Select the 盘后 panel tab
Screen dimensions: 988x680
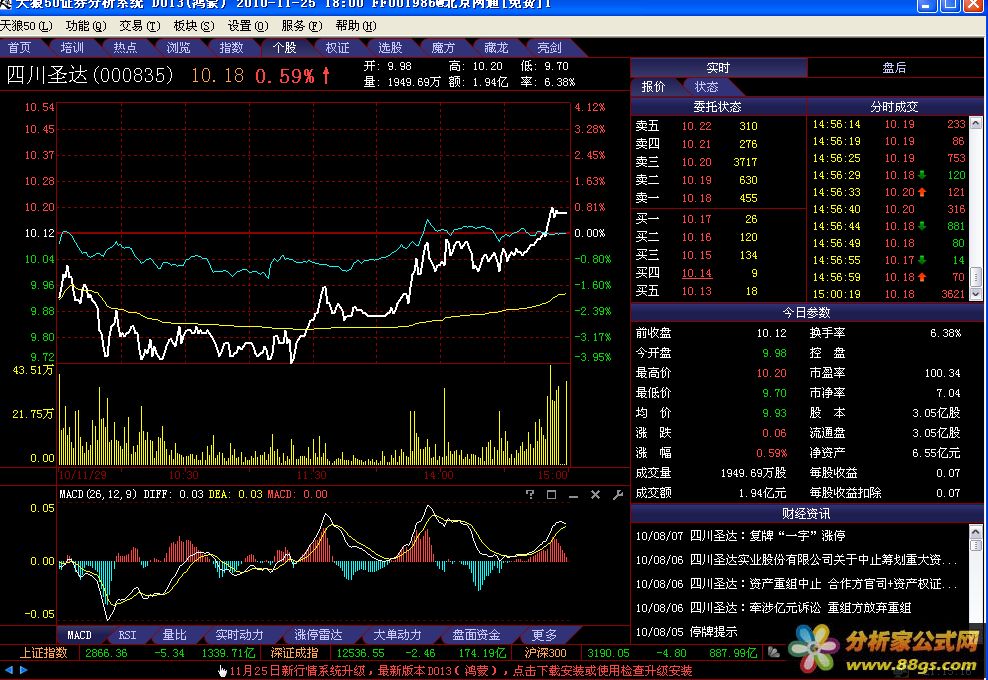pyautogui.click(x=895, y=68)
